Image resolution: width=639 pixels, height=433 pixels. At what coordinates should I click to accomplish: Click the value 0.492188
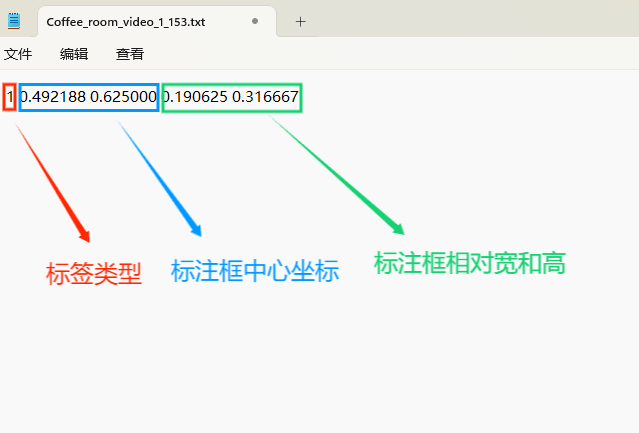(x=53, y=97)
